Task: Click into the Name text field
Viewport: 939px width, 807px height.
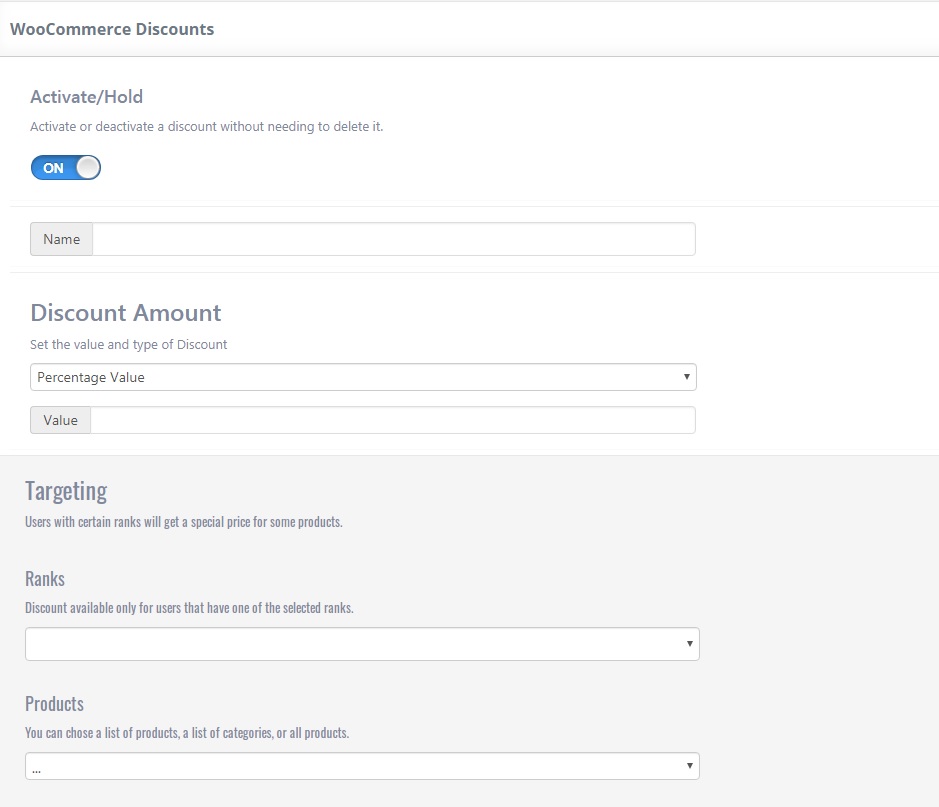Action: (x=393, y=240)
